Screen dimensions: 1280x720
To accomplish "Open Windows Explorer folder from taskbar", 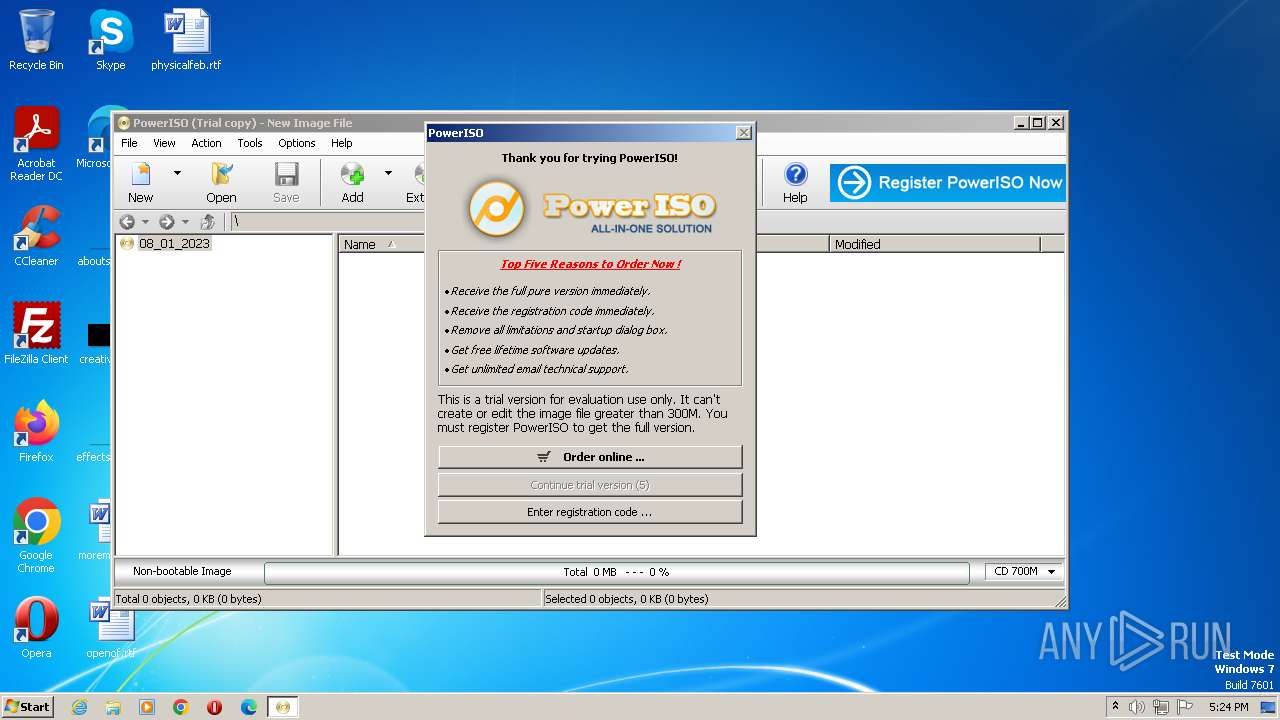I will [x=113, y=707].
